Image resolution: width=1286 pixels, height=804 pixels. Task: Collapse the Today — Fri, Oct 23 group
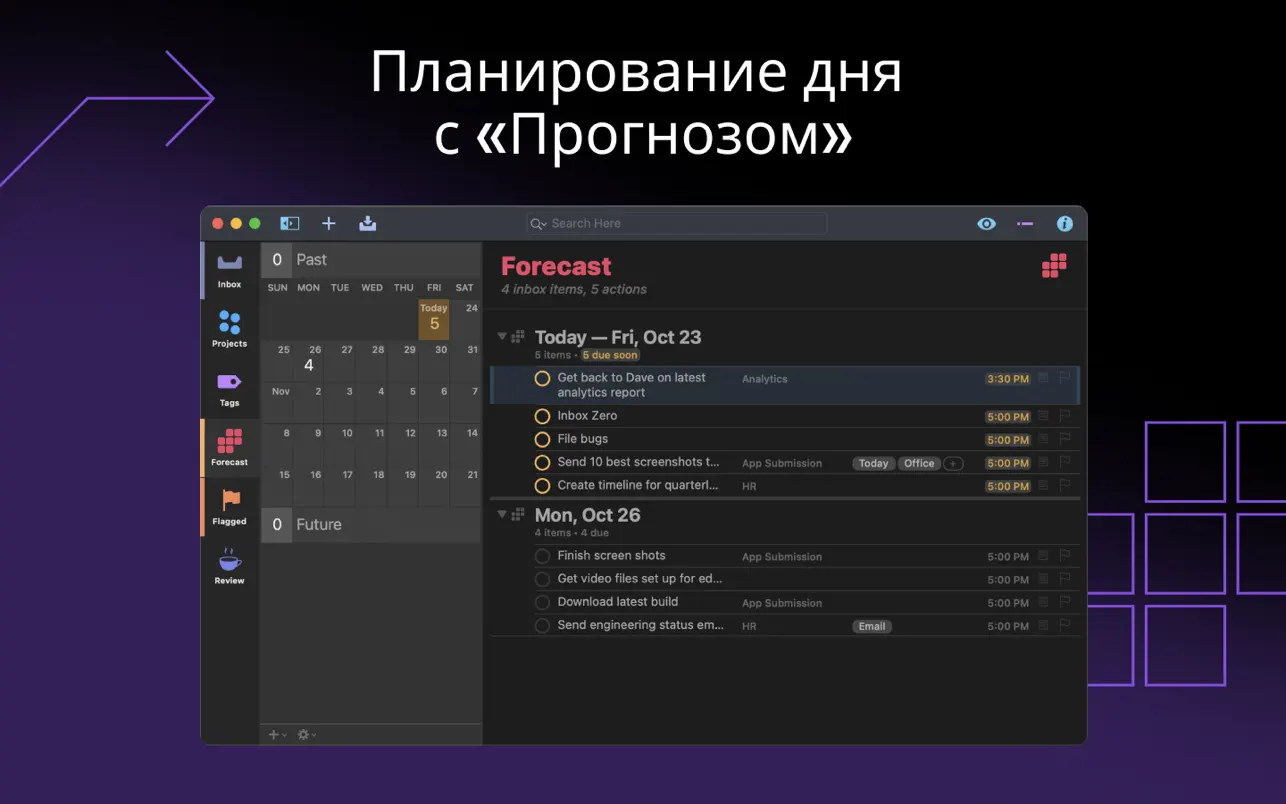[502, 336]
